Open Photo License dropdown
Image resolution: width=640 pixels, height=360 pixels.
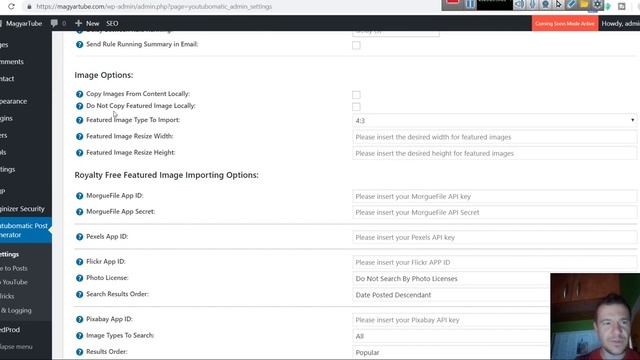point(451,278)
